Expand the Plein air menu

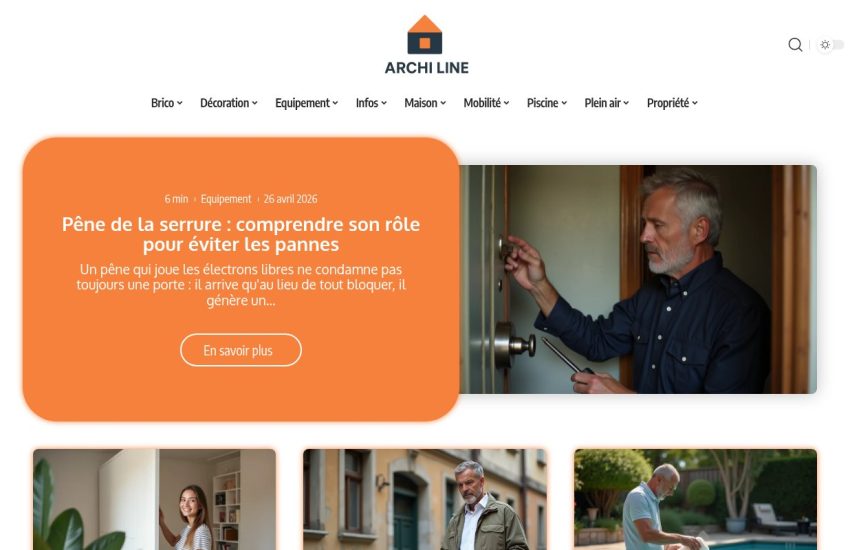[x=606, y=103]
